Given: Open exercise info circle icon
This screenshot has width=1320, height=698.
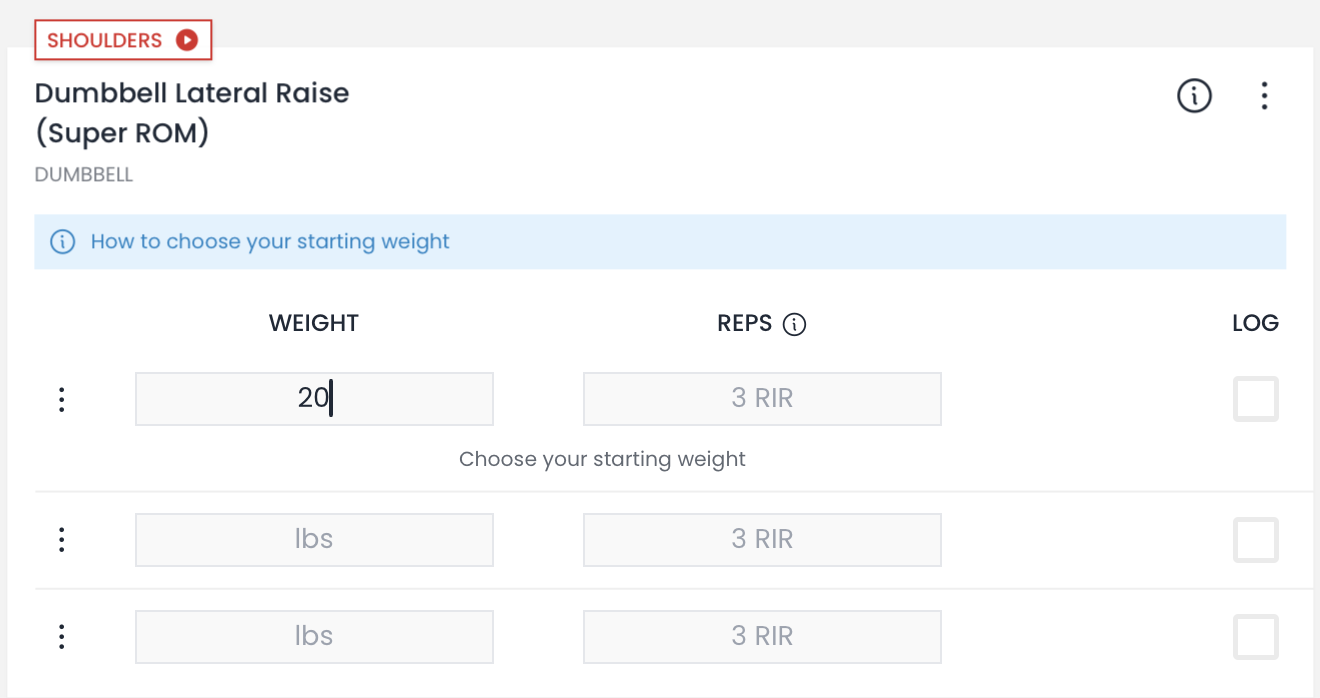Looking at the screenshot, I should pyautogui.click(x=1194, y=96).
